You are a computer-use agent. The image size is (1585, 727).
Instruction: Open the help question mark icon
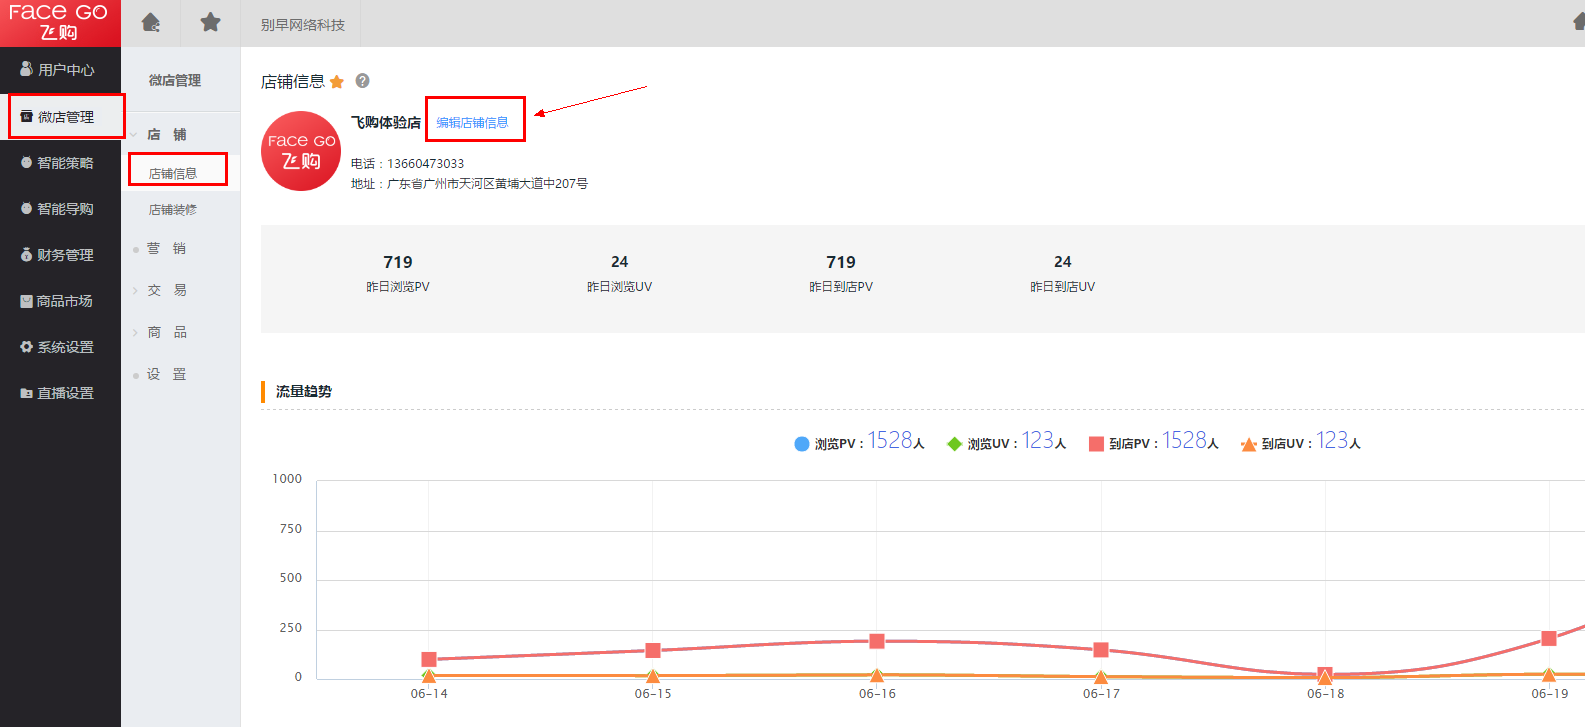363,81
